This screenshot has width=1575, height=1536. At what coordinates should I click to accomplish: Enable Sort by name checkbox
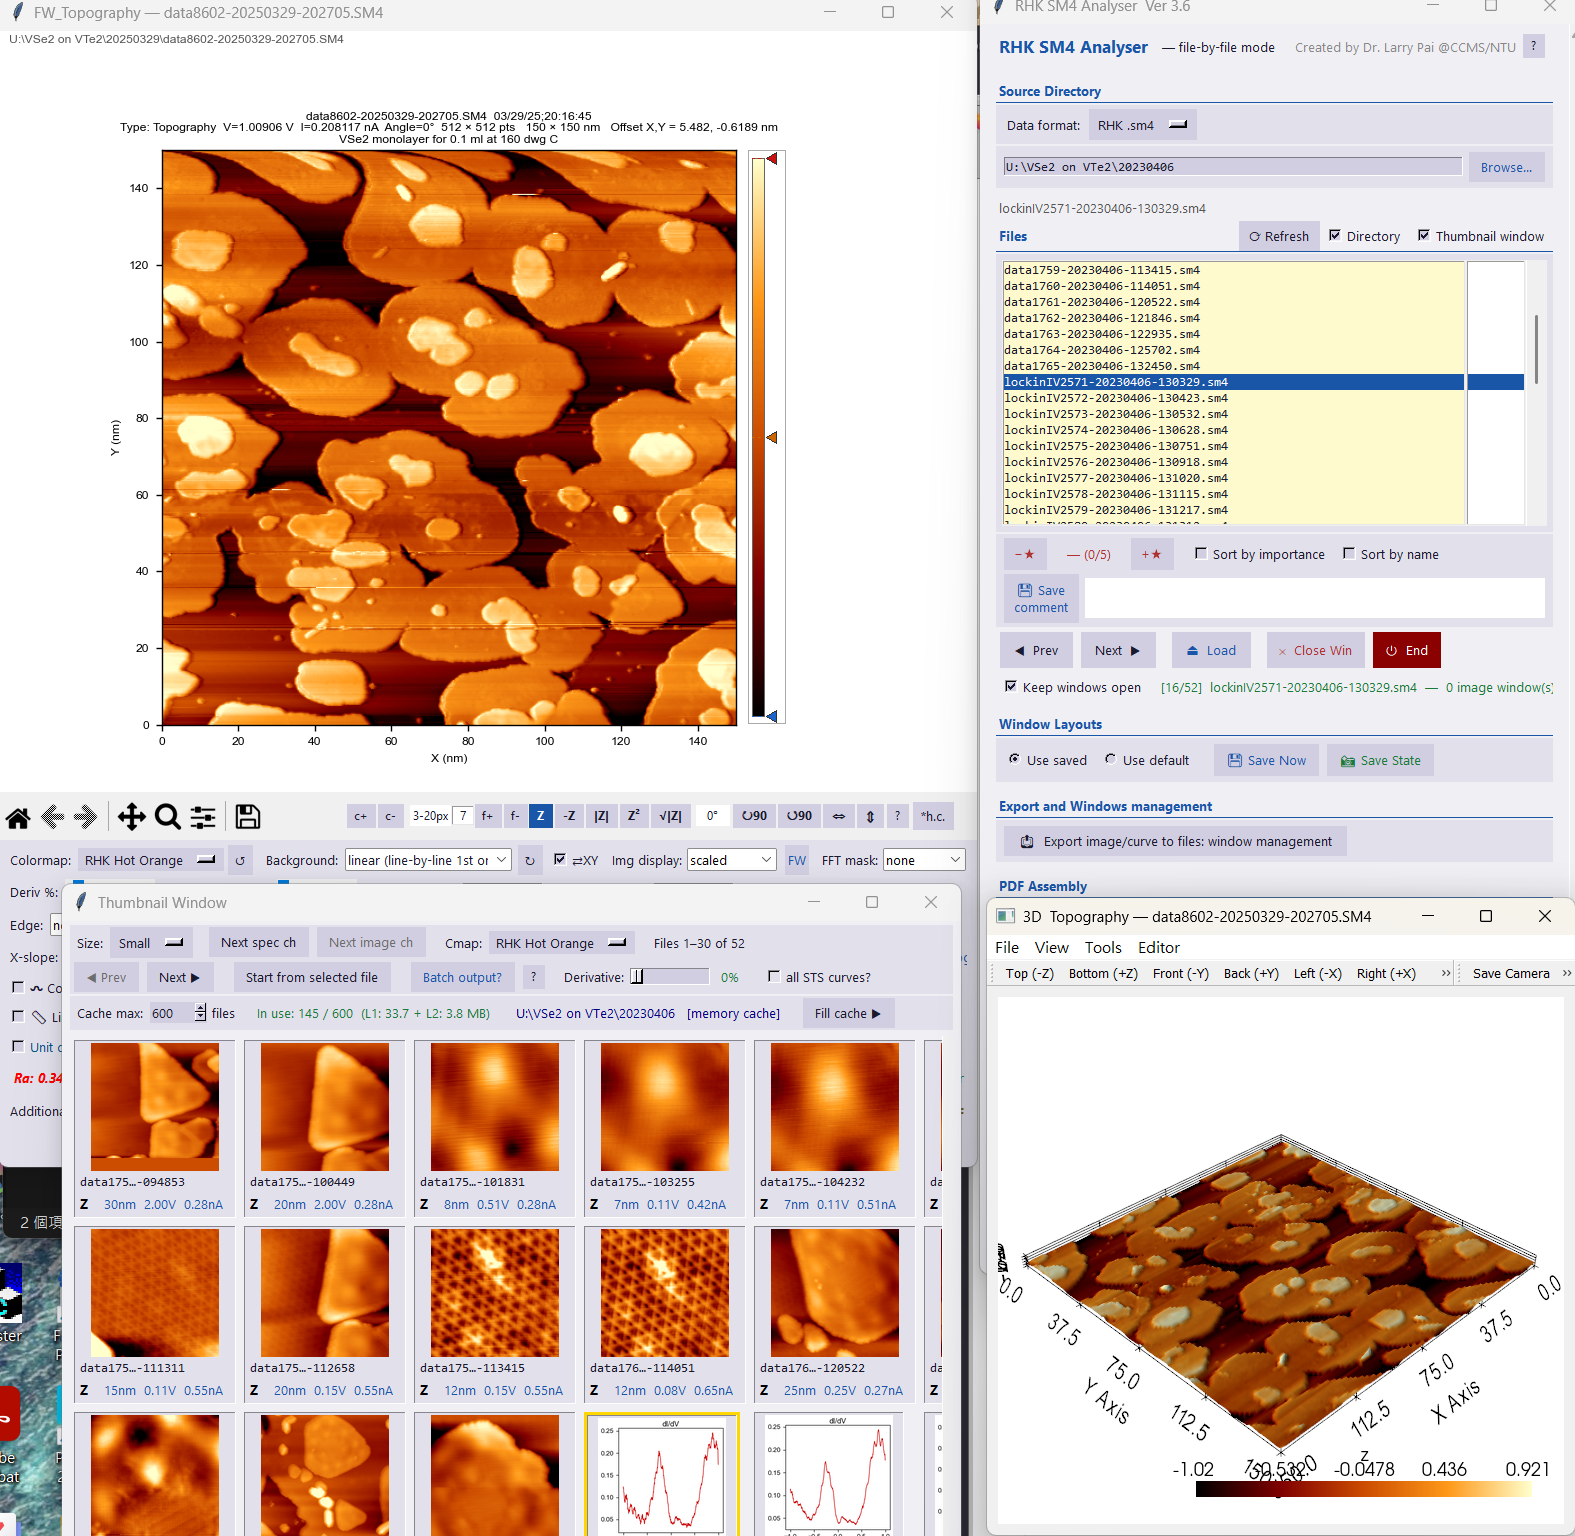1349,553
